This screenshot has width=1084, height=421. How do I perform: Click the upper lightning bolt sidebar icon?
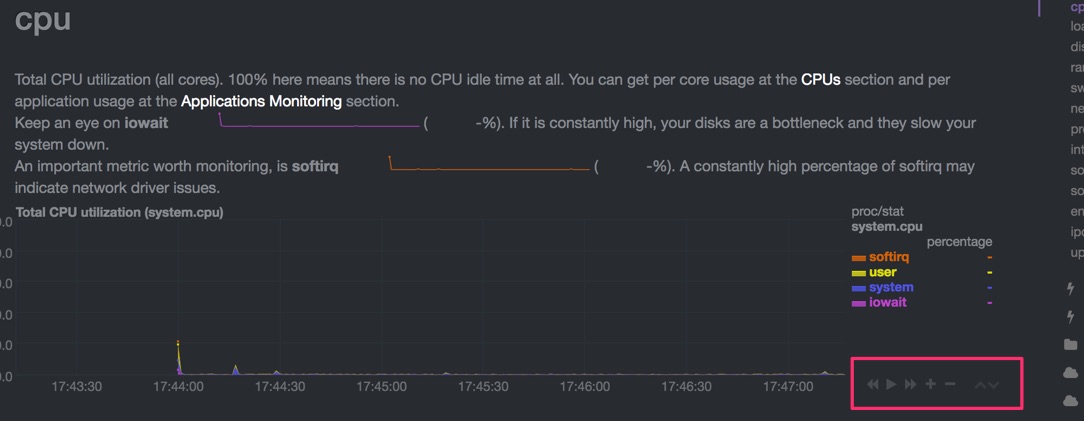tap(1071, 289)
